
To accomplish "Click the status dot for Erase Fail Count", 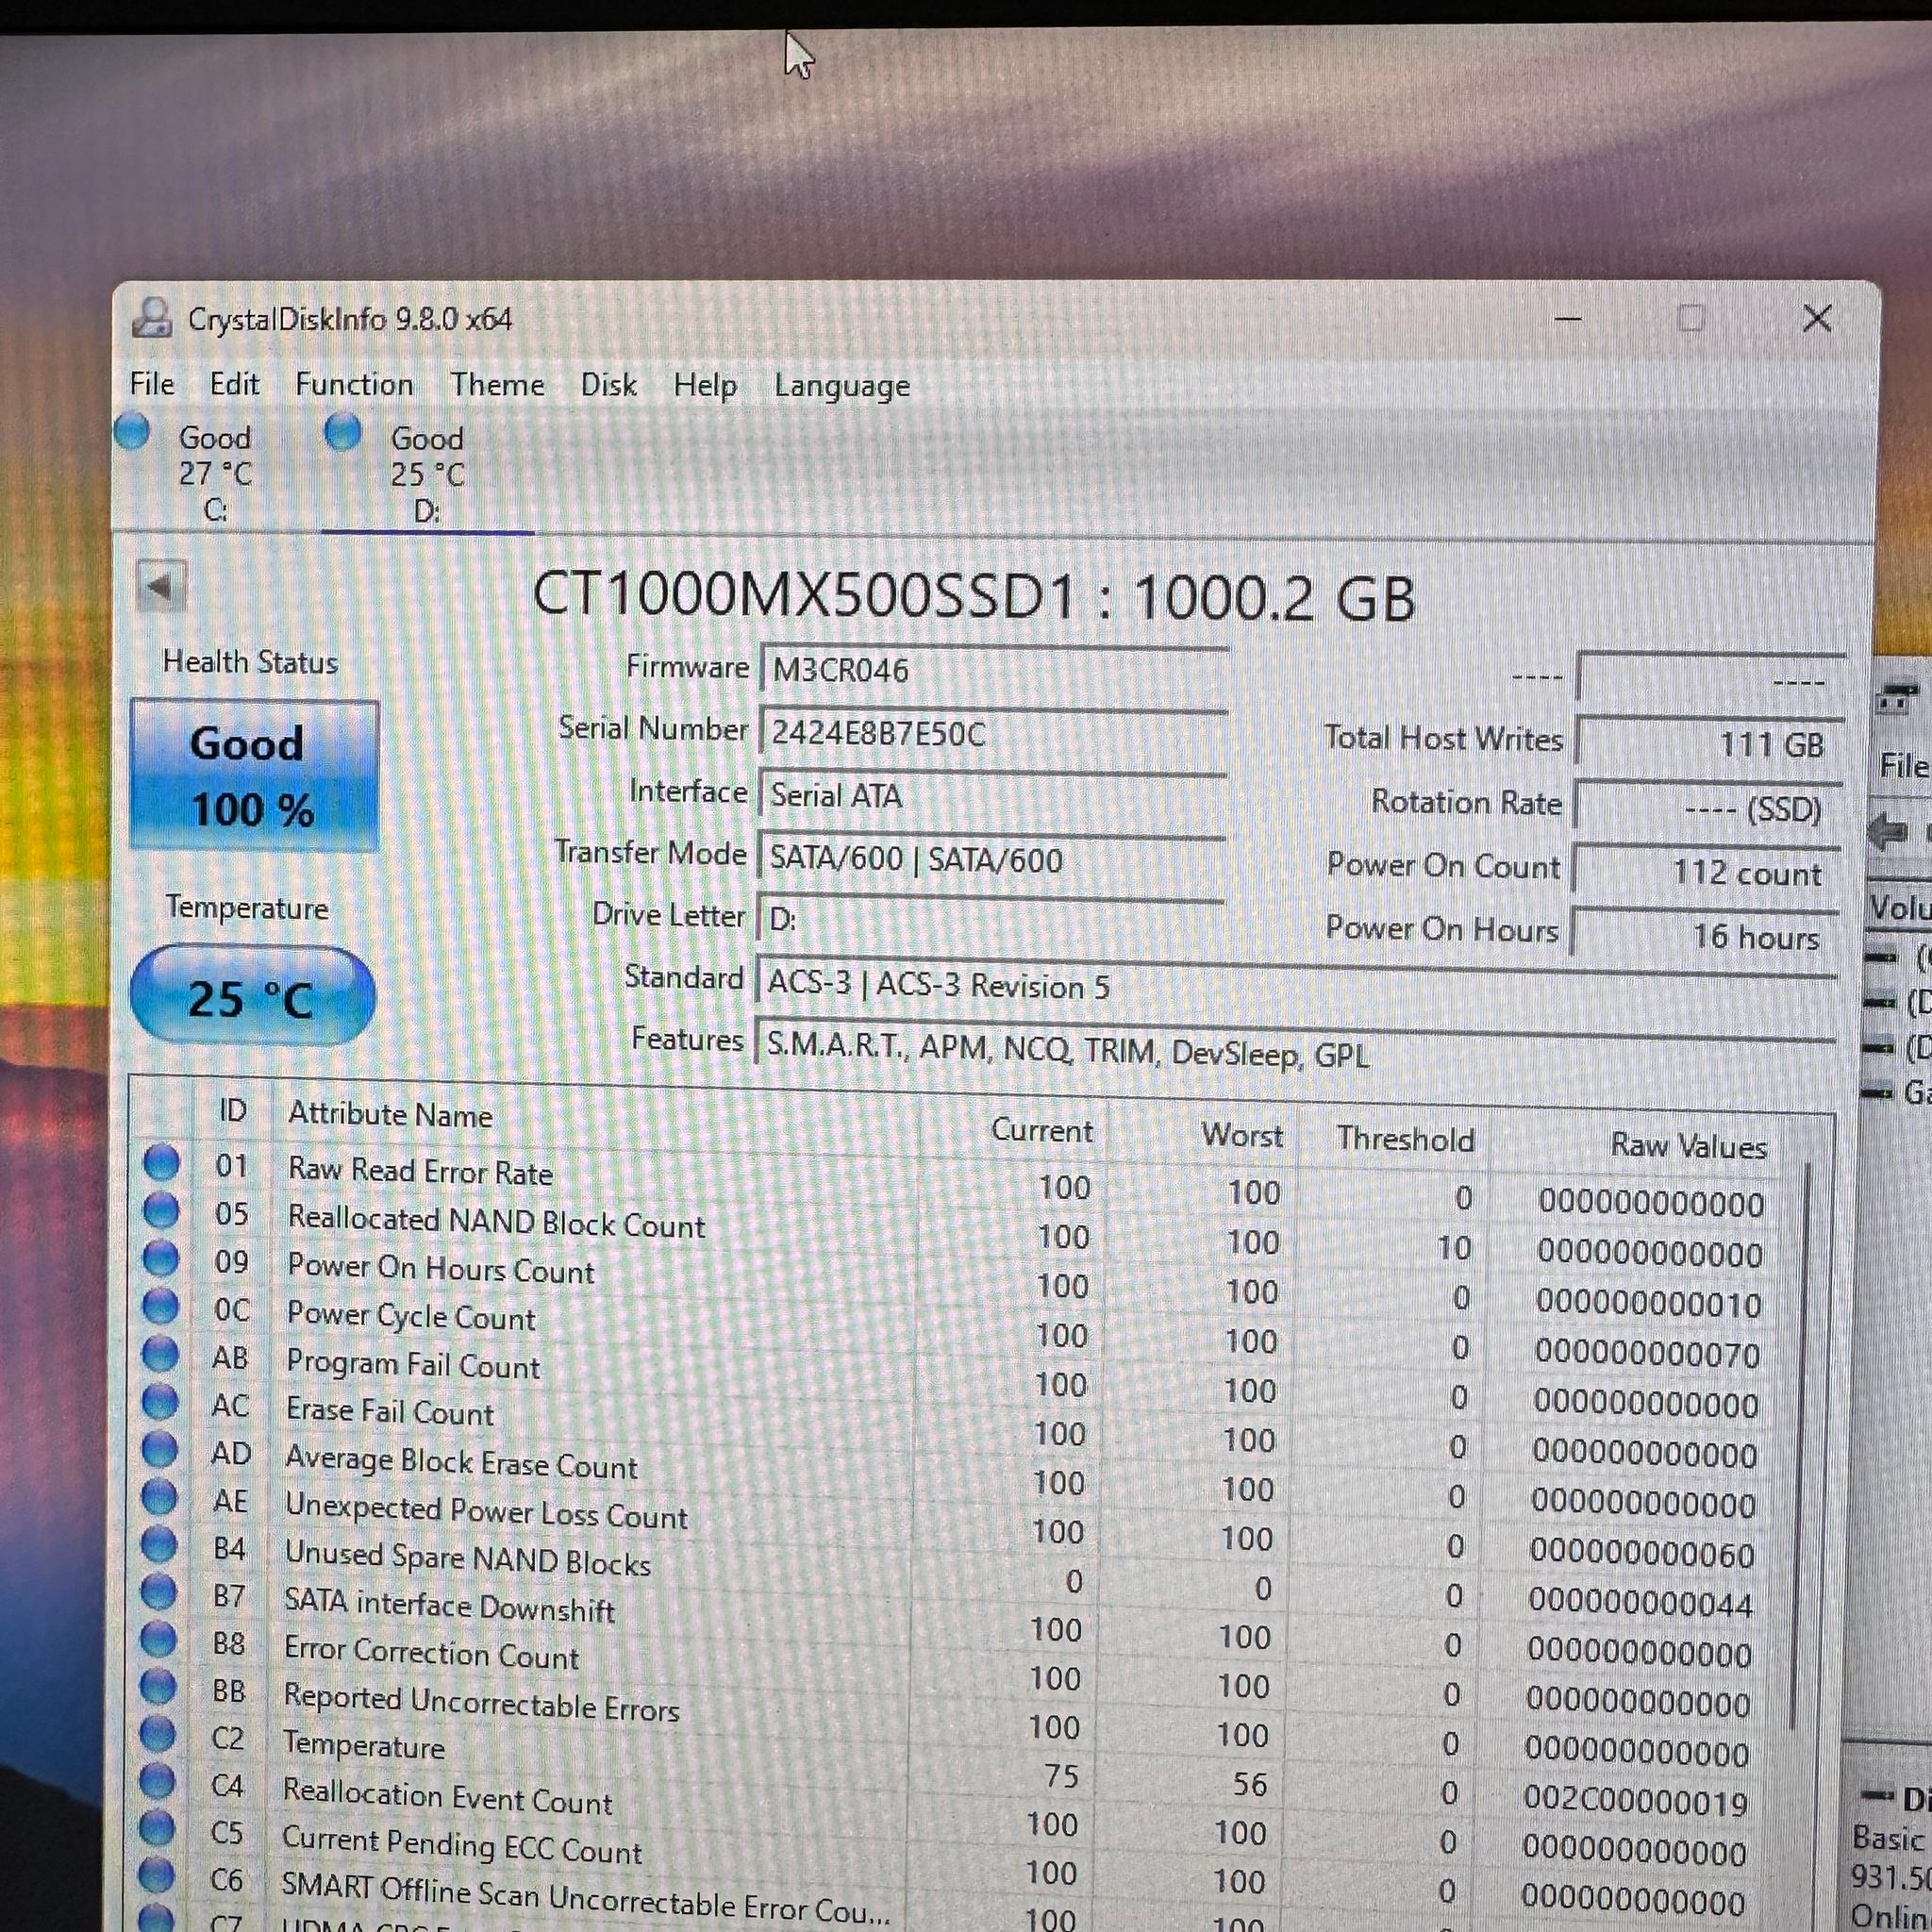I will coord(160,1402).
